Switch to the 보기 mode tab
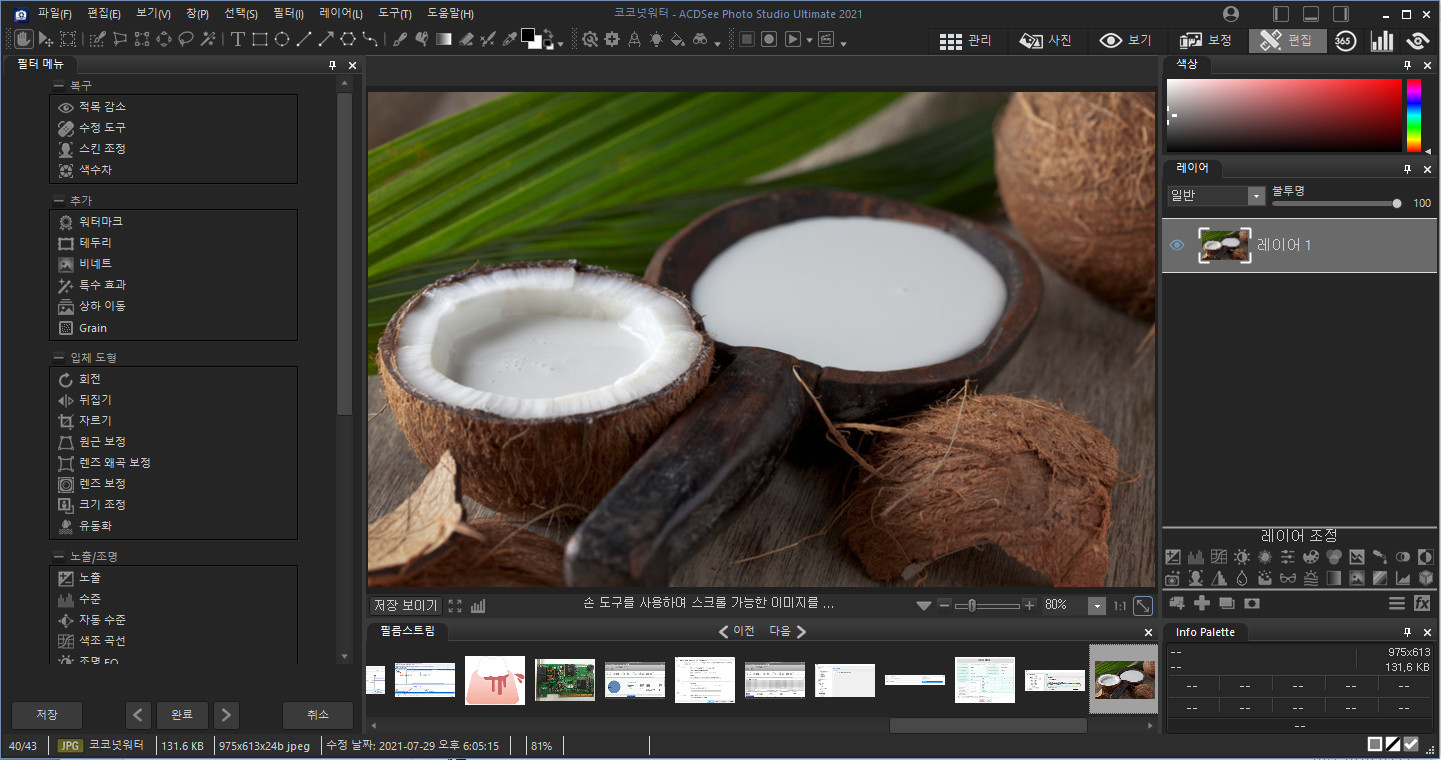The width and height of the screenshot is (1441, 760). pyautogui.click(x=1126, y=40)
